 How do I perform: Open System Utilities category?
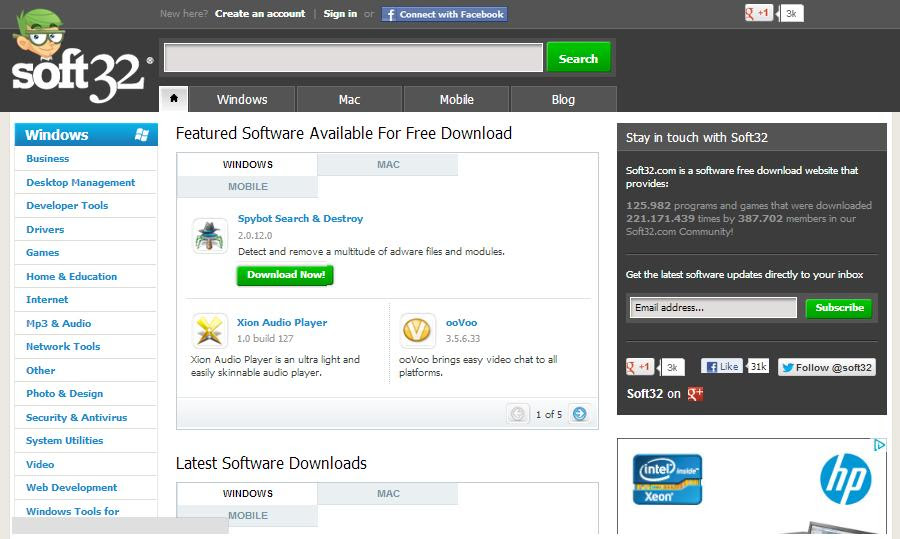[64, 441]
